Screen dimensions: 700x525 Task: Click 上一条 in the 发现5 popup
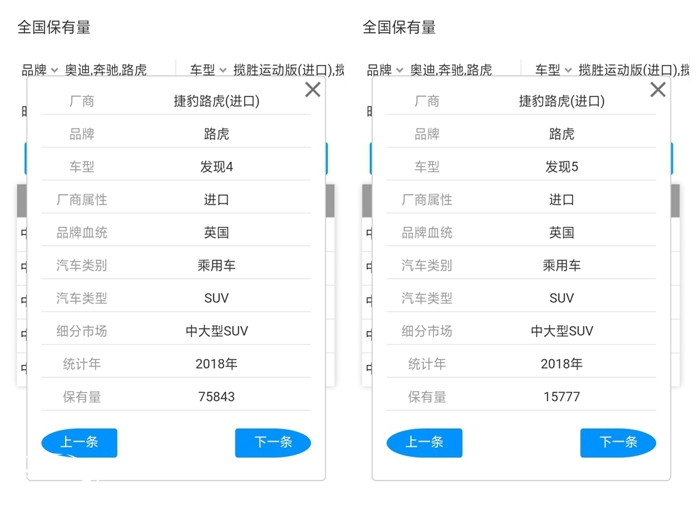[x=424, y=442]
